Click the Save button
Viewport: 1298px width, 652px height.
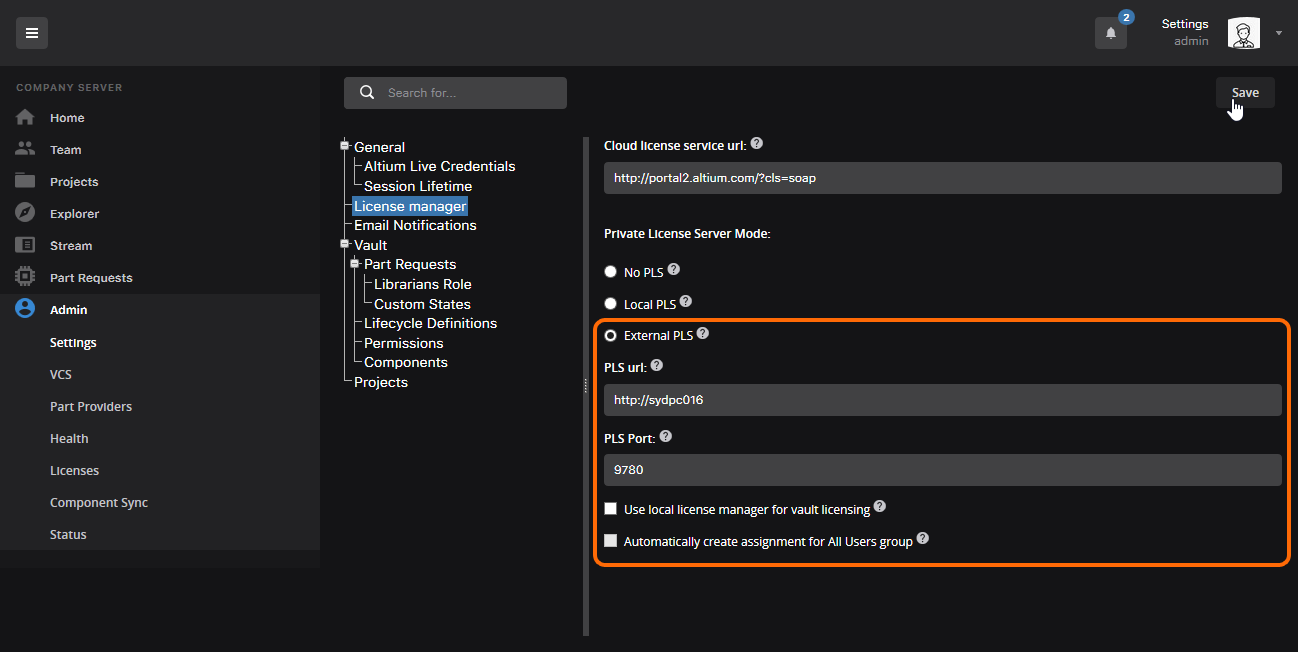pos(1245,92)
